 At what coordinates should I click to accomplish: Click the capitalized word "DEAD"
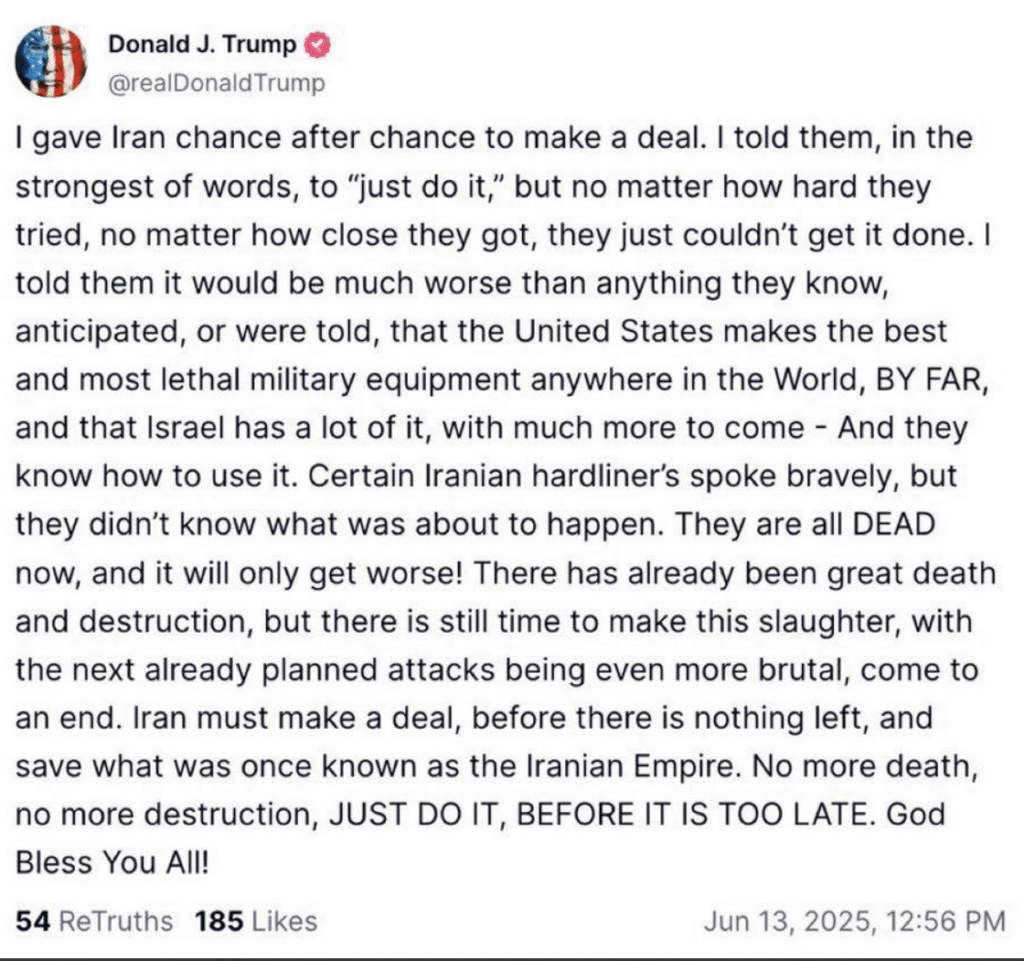[x=894, y=524]
